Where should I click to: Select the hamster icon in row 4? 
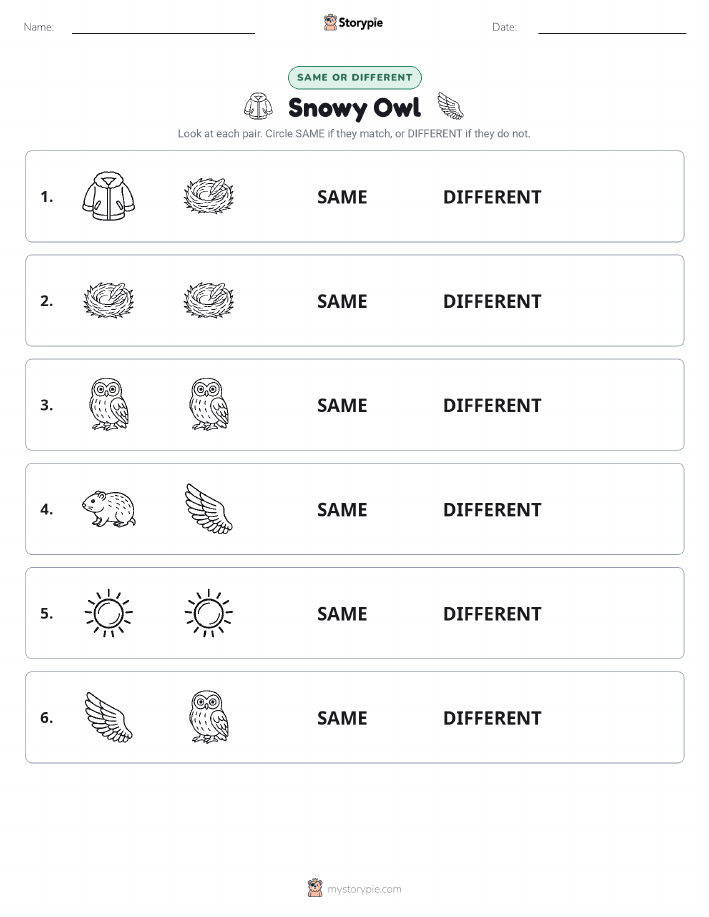point(109,509)
